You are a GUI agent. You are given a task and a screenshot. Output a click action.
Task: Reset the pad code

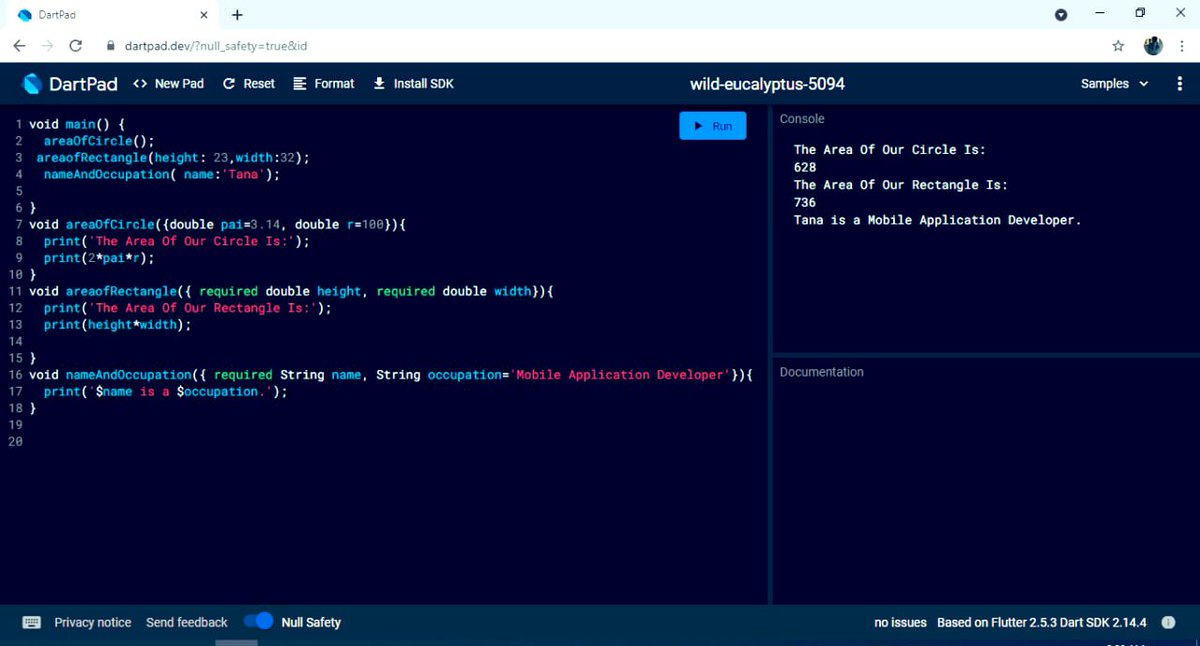click(249, 84)
